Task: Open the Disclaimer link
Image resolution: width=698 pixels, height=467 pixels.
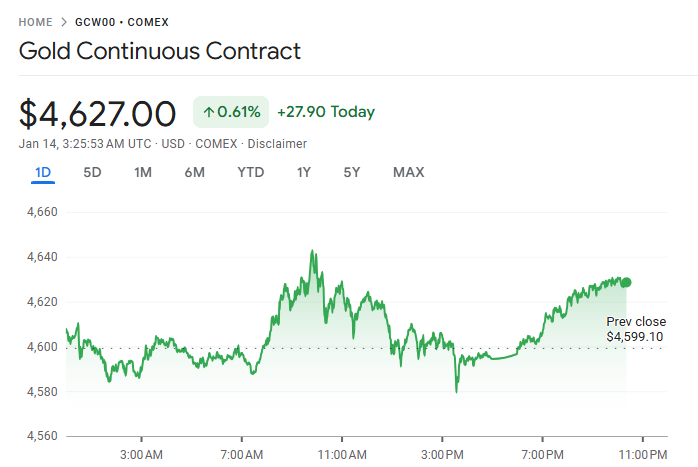Action: click(x=277, y=143)
